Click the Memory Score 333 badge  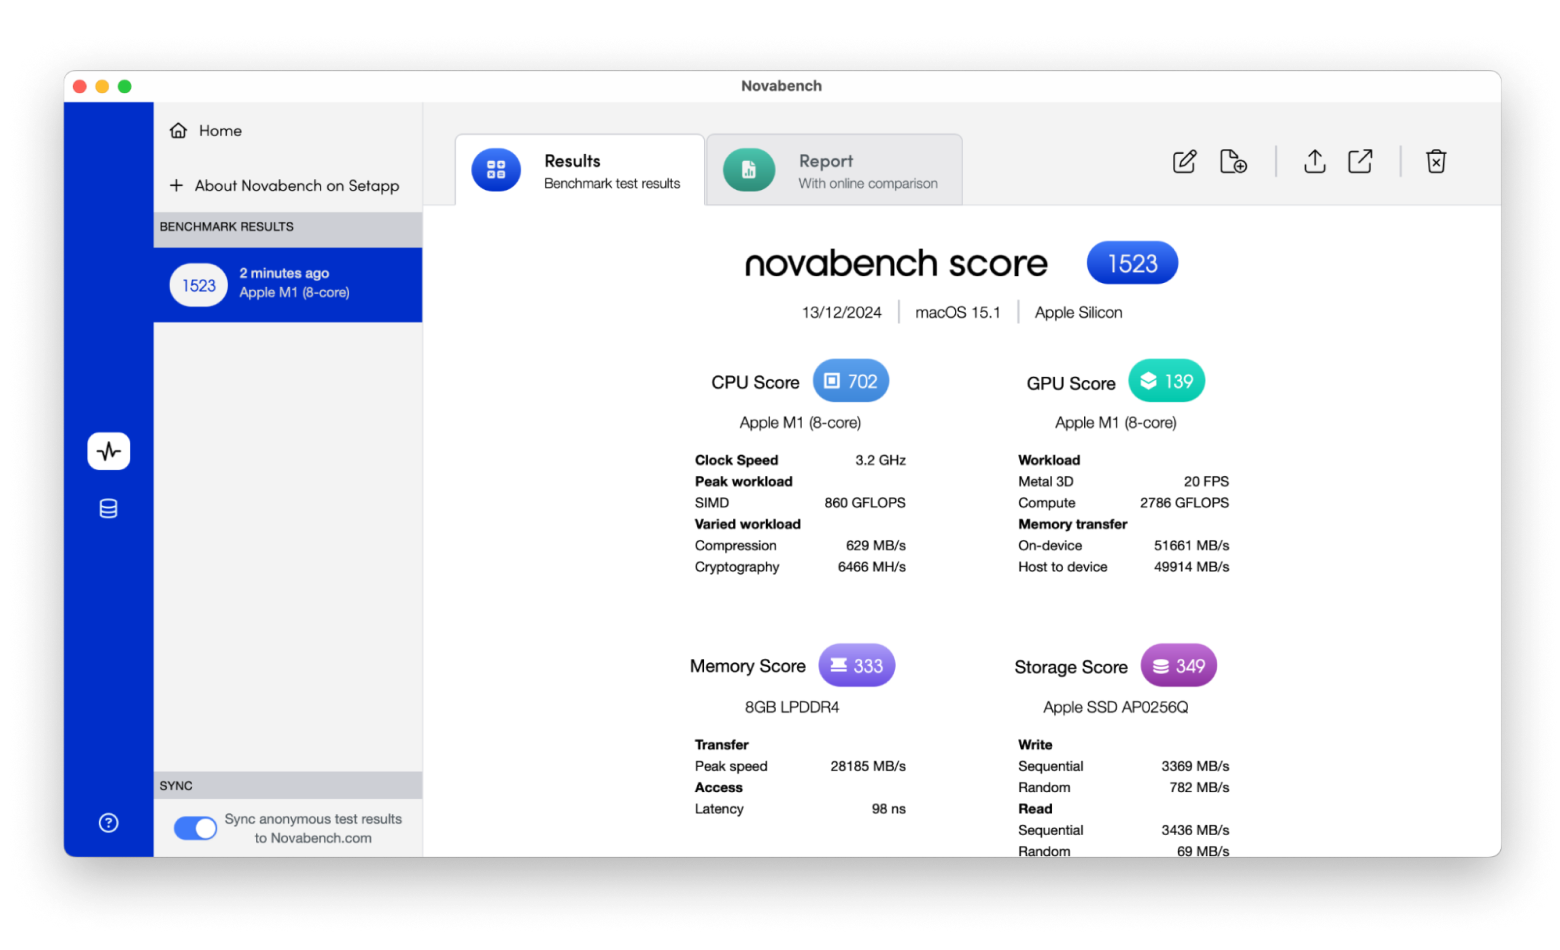[x=857, y=666]
